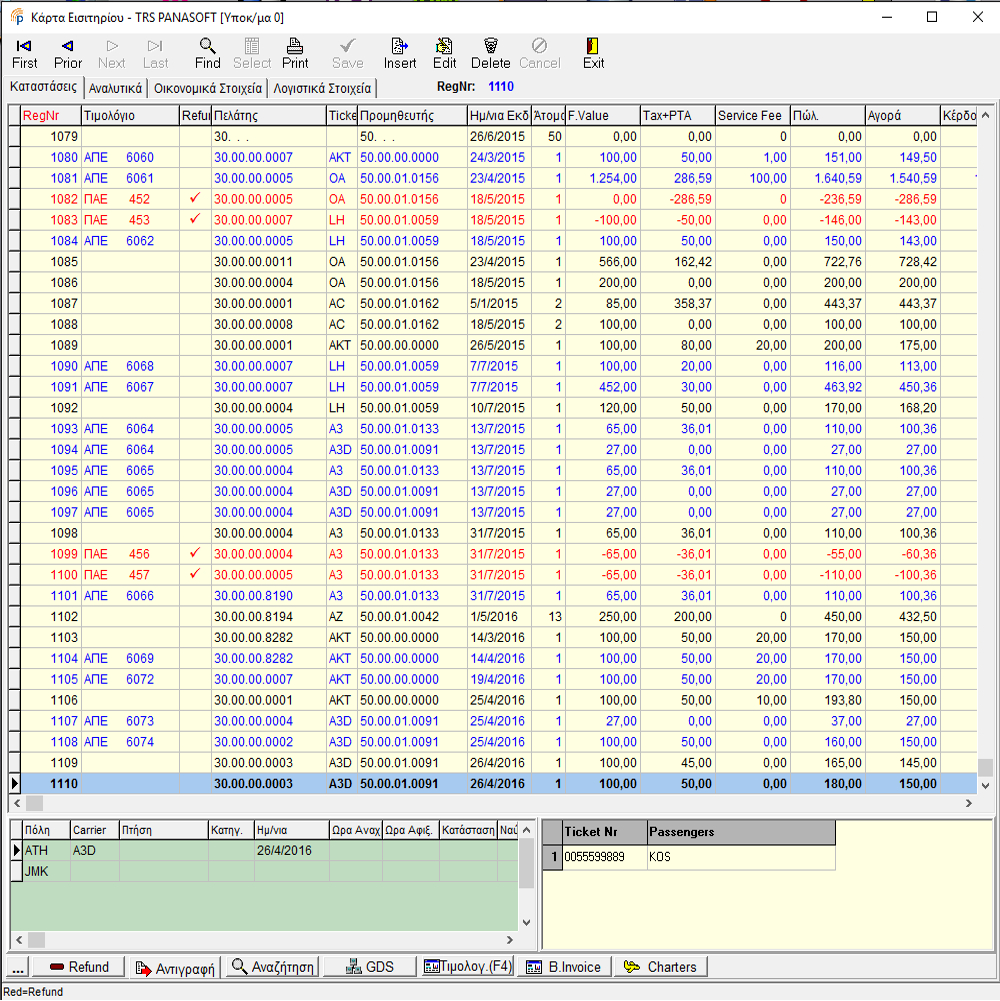The height and width of the screenshot is (1001, 1000).
Task: Click refund checkmark on row 1082
Action: (195, 198)
